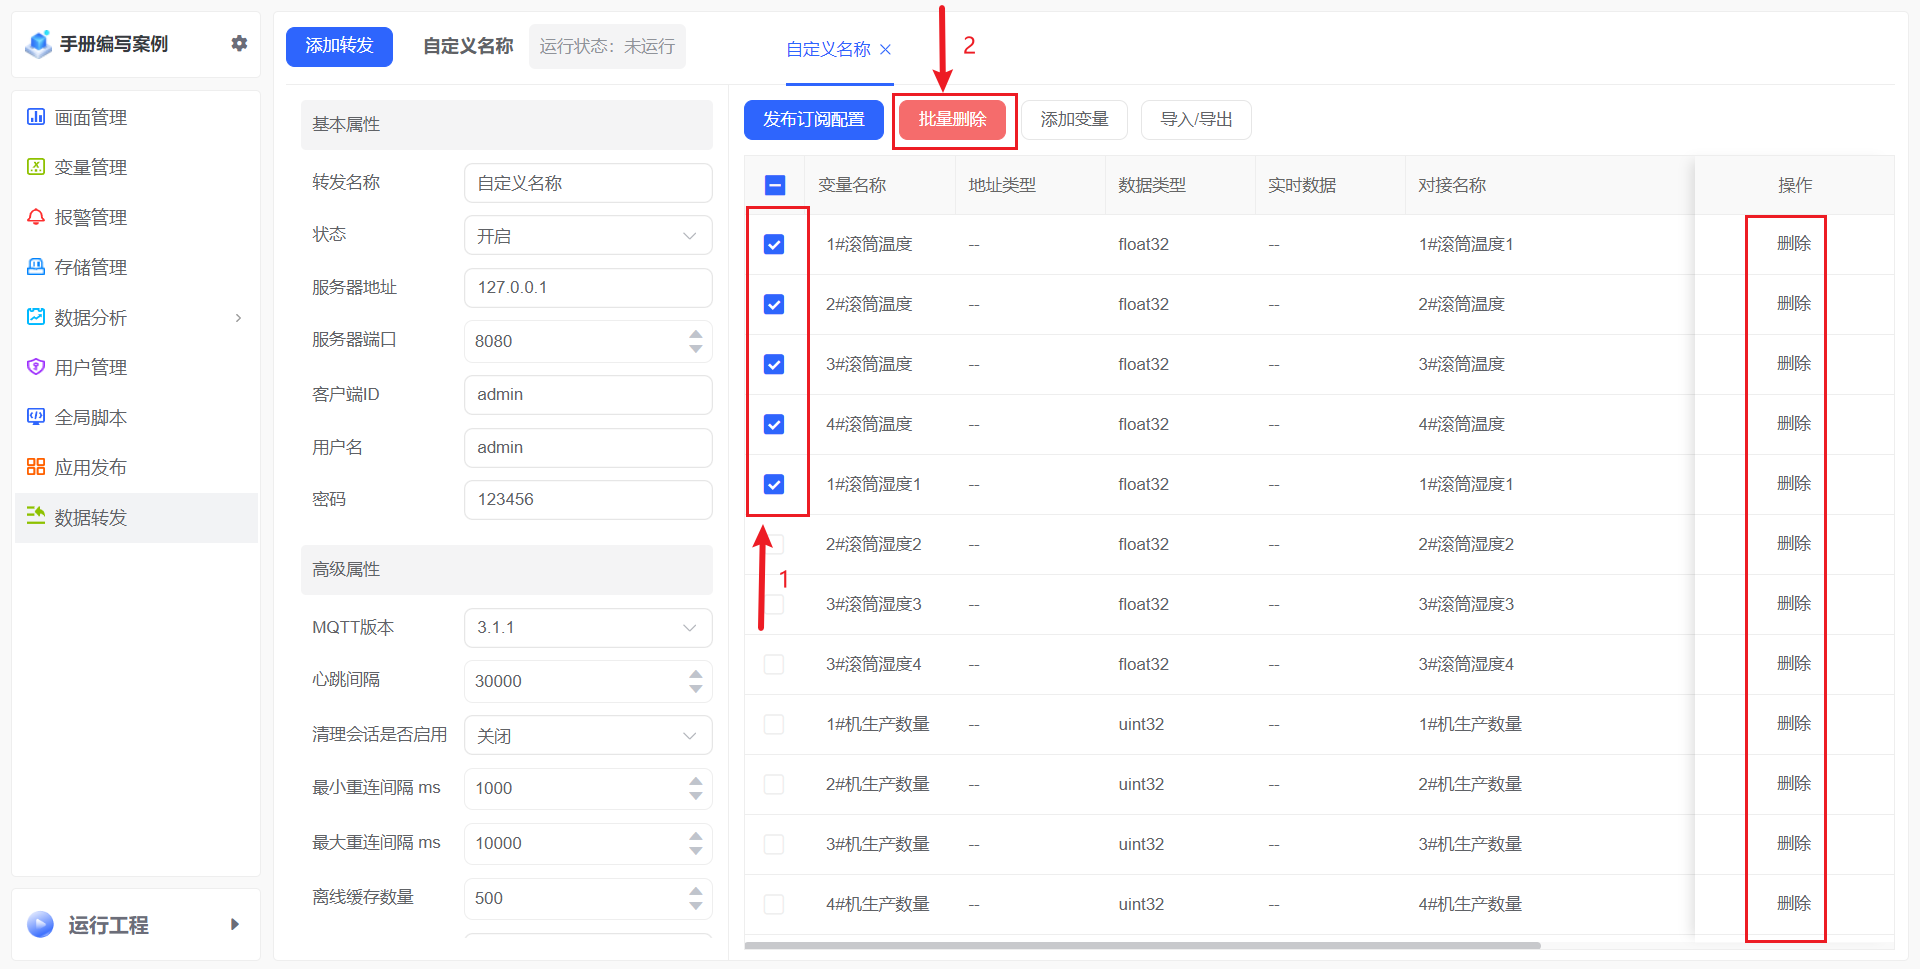Screen dimensions: 1920x969
Task: Select 数据转发 menu item
Action: [92, 518]
